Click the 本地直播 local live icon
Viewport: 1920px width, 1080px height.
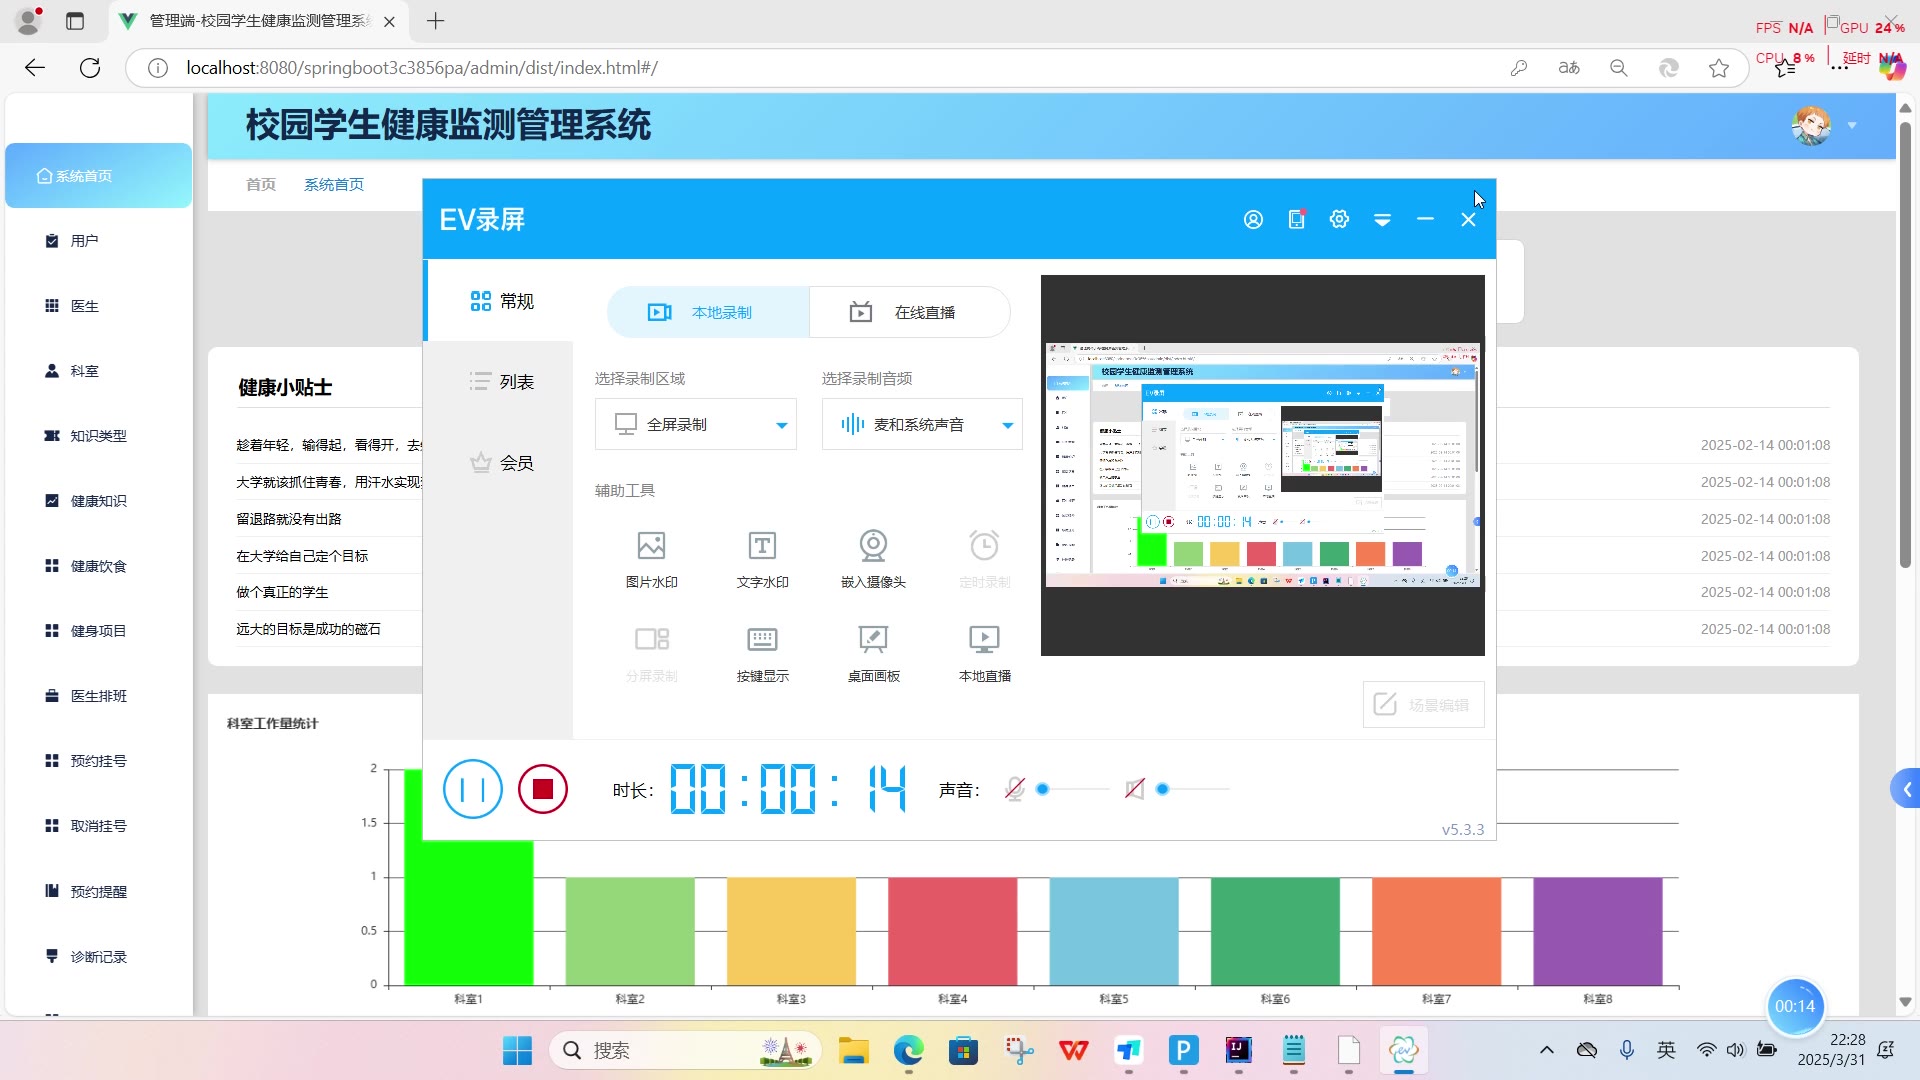point(984,640)
